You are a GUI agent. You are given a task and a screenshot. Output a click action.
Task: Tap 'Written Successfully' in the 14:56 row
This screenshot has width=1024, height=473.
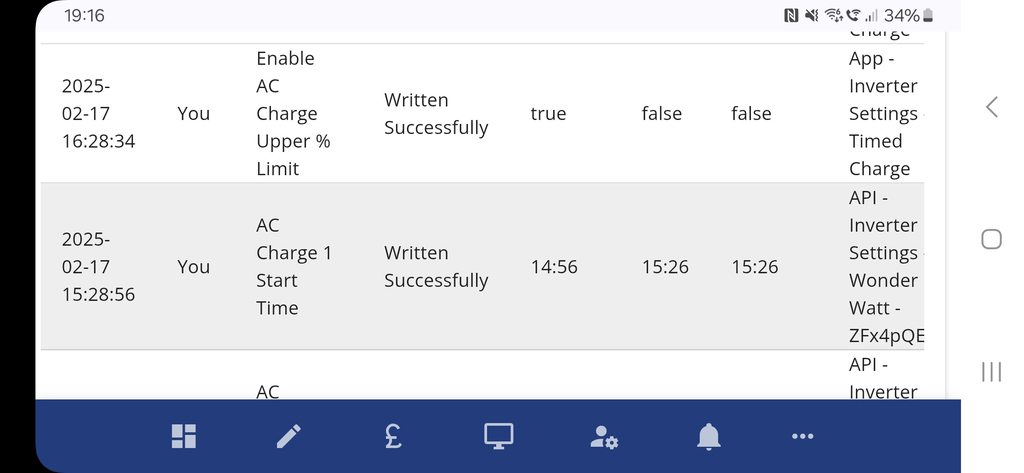(436, 267)
